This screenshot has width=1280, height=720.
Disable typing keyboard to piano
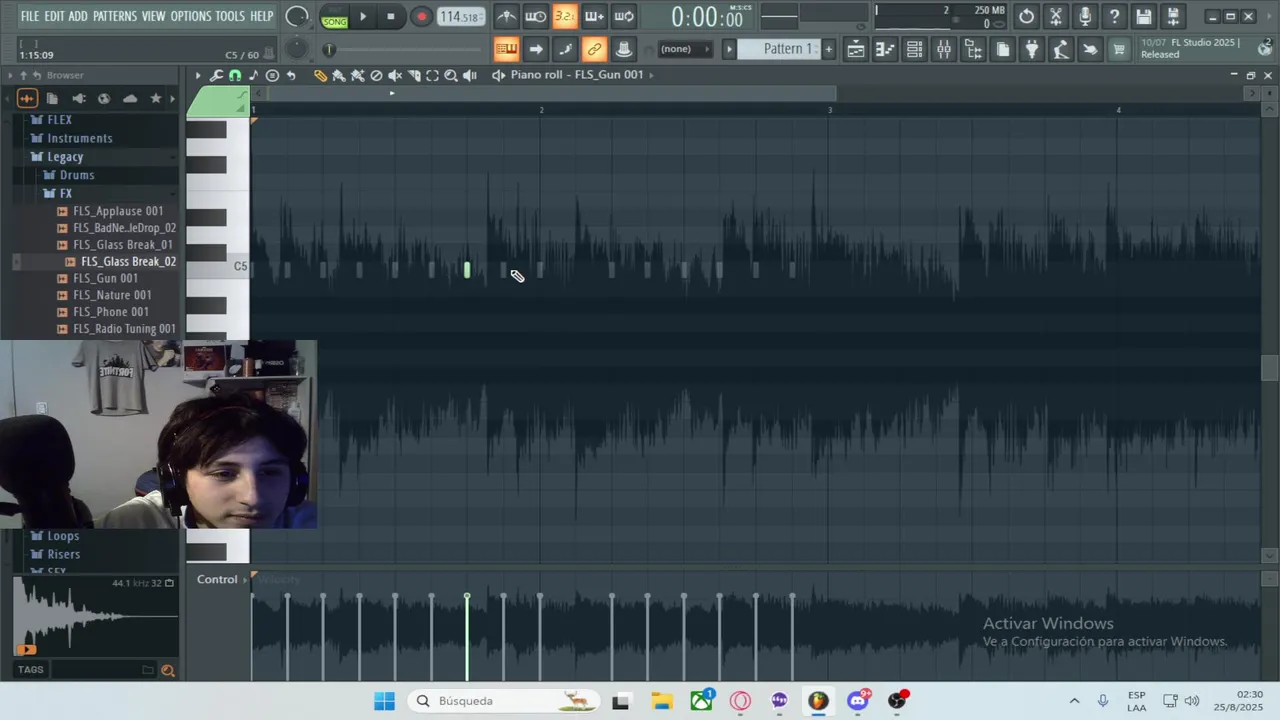click(507, 49)
